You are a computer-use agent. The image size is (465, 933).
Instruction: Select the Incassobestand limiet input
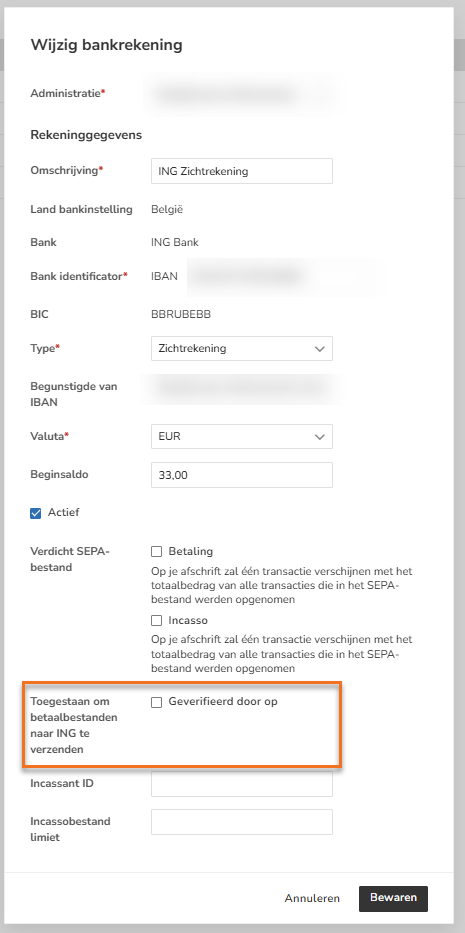[x=242, y=822]
